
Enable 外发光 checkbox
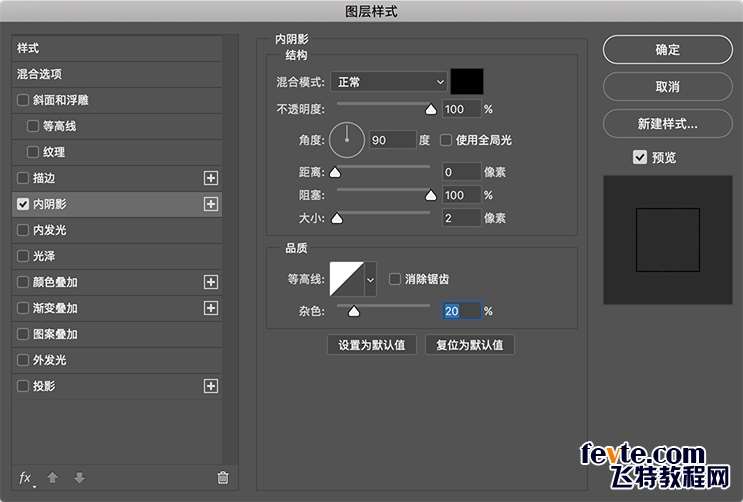tap(23, 360)
